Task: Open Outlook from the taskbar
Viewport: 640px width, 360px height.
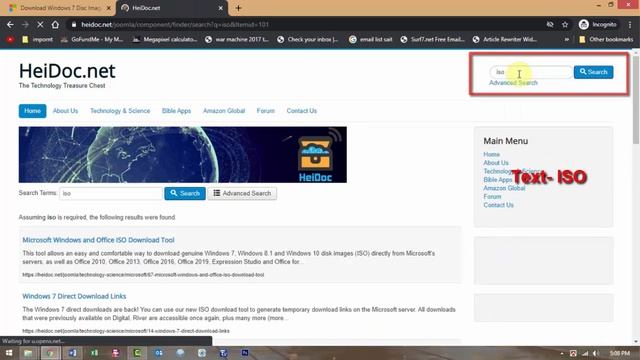Action: coord(159,353)
